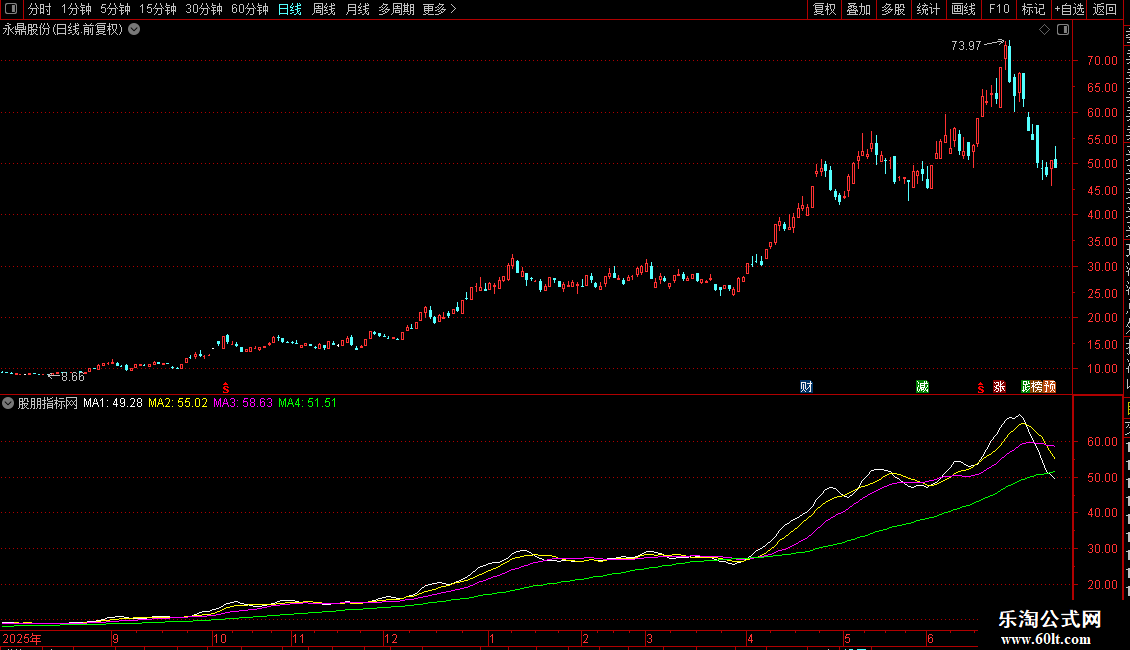Viewport: 1130px width, 650px height.
Task: Switch to 分时 intraday view
Action: [40, 9]
